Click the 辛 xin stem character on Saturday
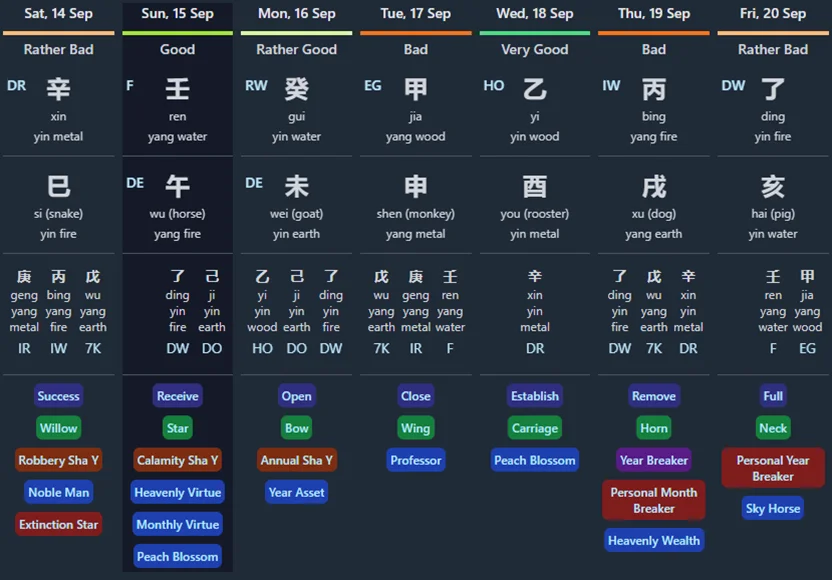The image size is (832, 580). 59,90
